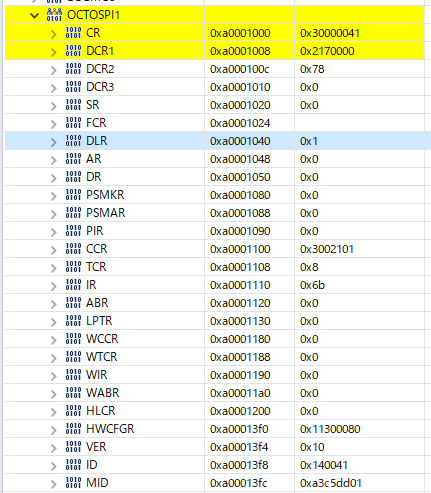Click DCR1 value 0x2170000

(x=327, y=51)
